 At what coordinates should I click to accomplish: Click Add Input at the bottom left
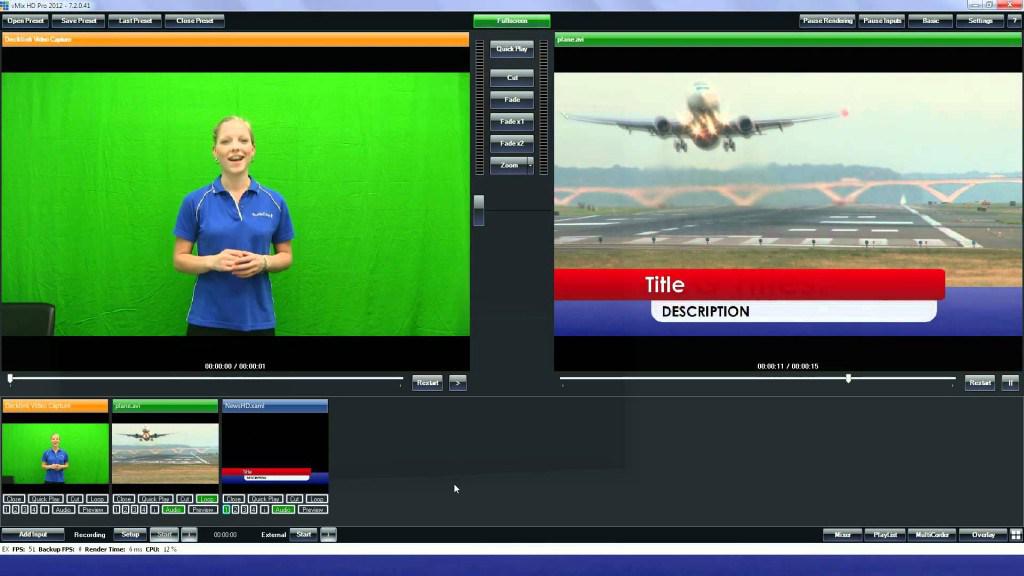click(x=31, y=534)
